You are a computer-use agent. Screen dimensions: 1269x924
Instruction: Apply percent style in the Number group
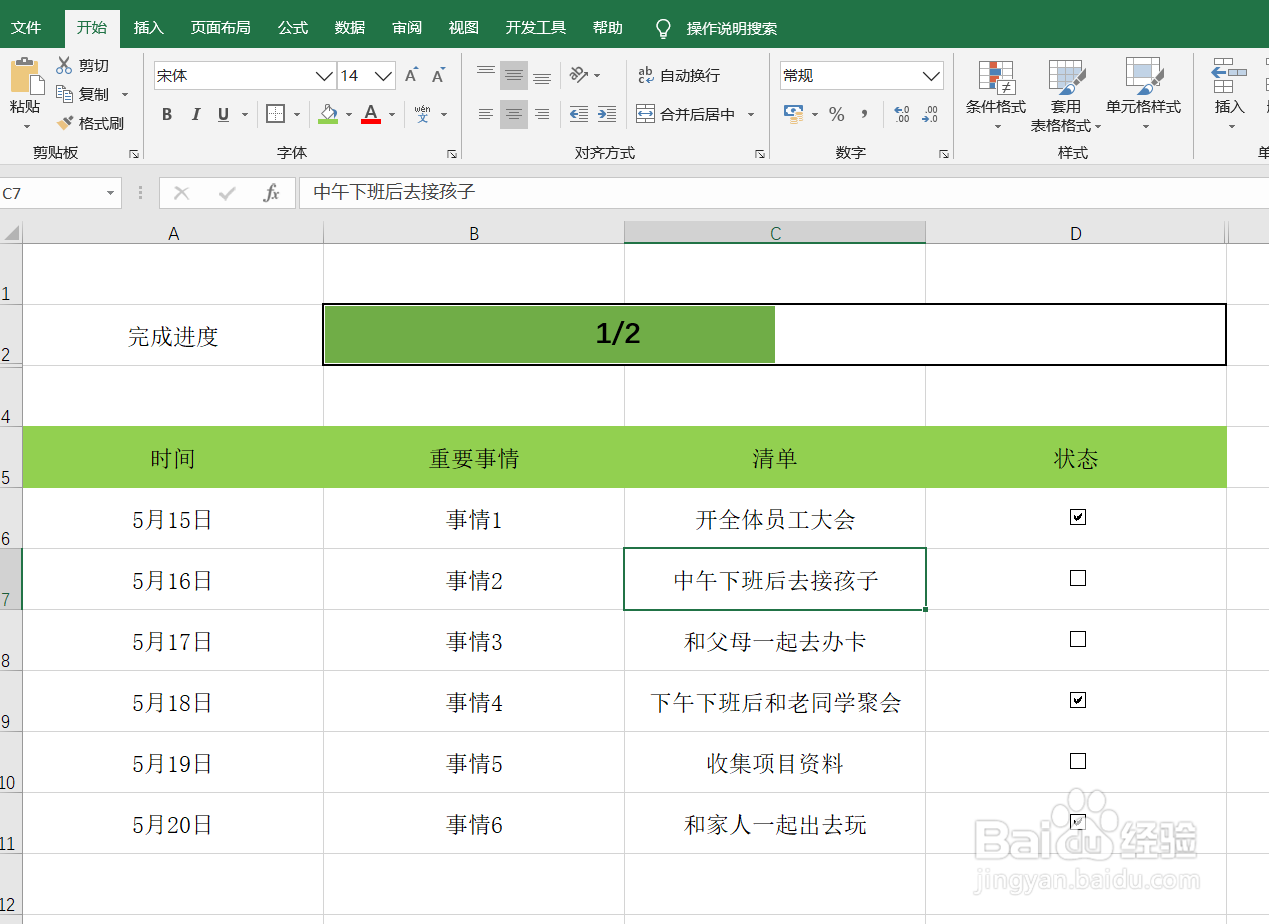click(836, 114)
